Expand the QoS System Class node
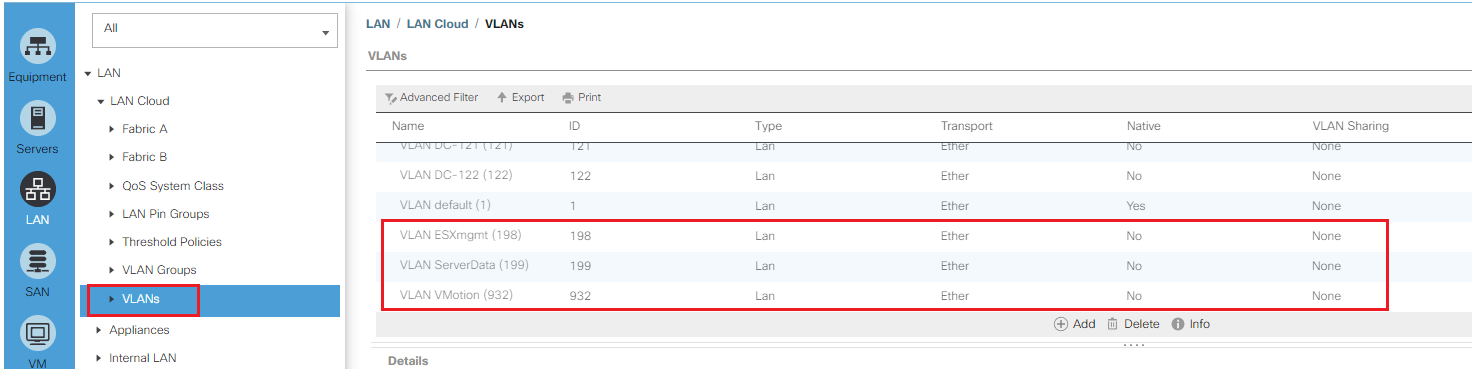The height and width of the screenshot is (369, 1472). (112, 186)
